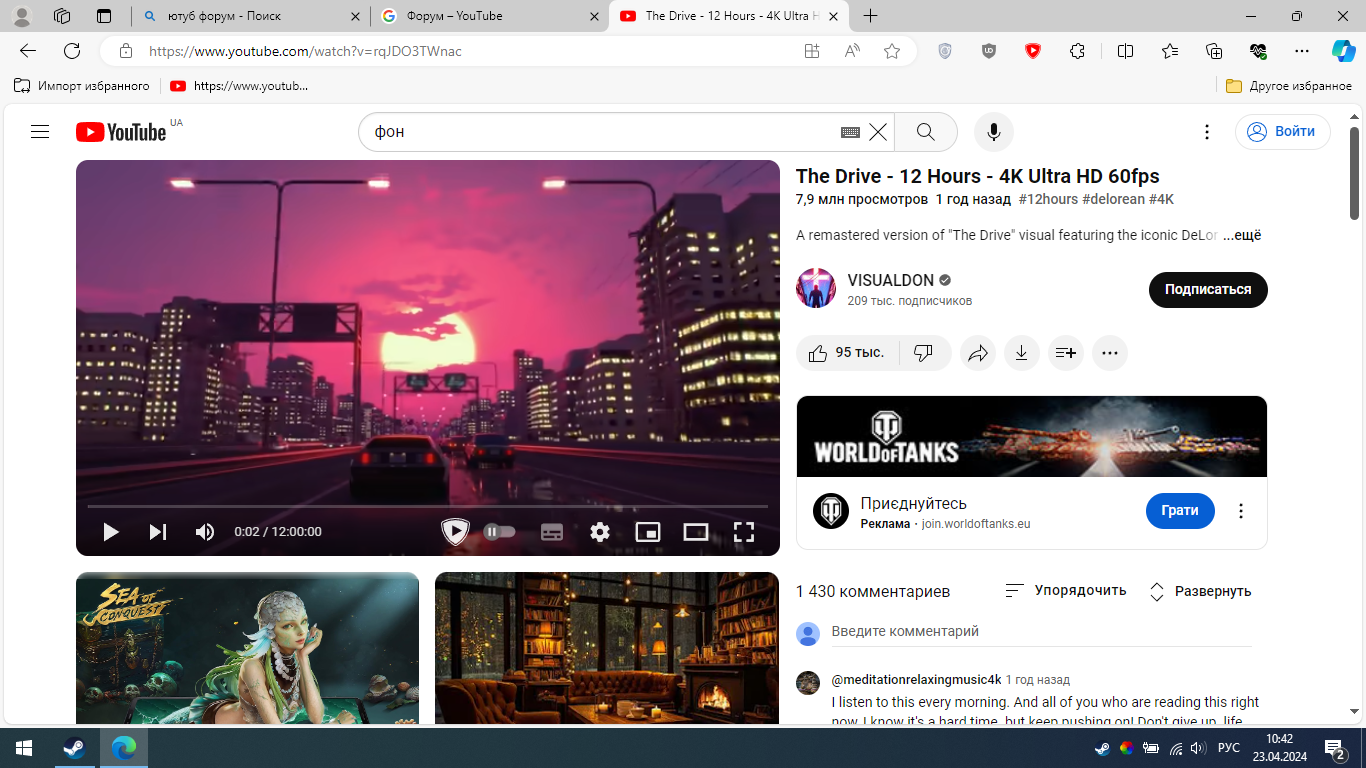Click the magnifier search button
1366x768 pixels.
926,132
